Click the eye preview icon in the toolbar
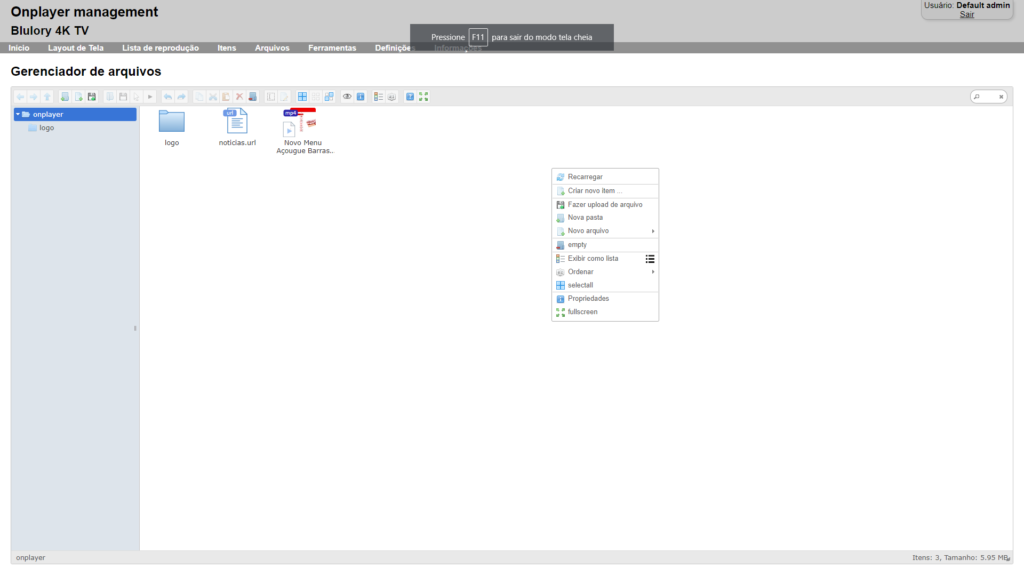1024x576 pixels. click(347, 97)
